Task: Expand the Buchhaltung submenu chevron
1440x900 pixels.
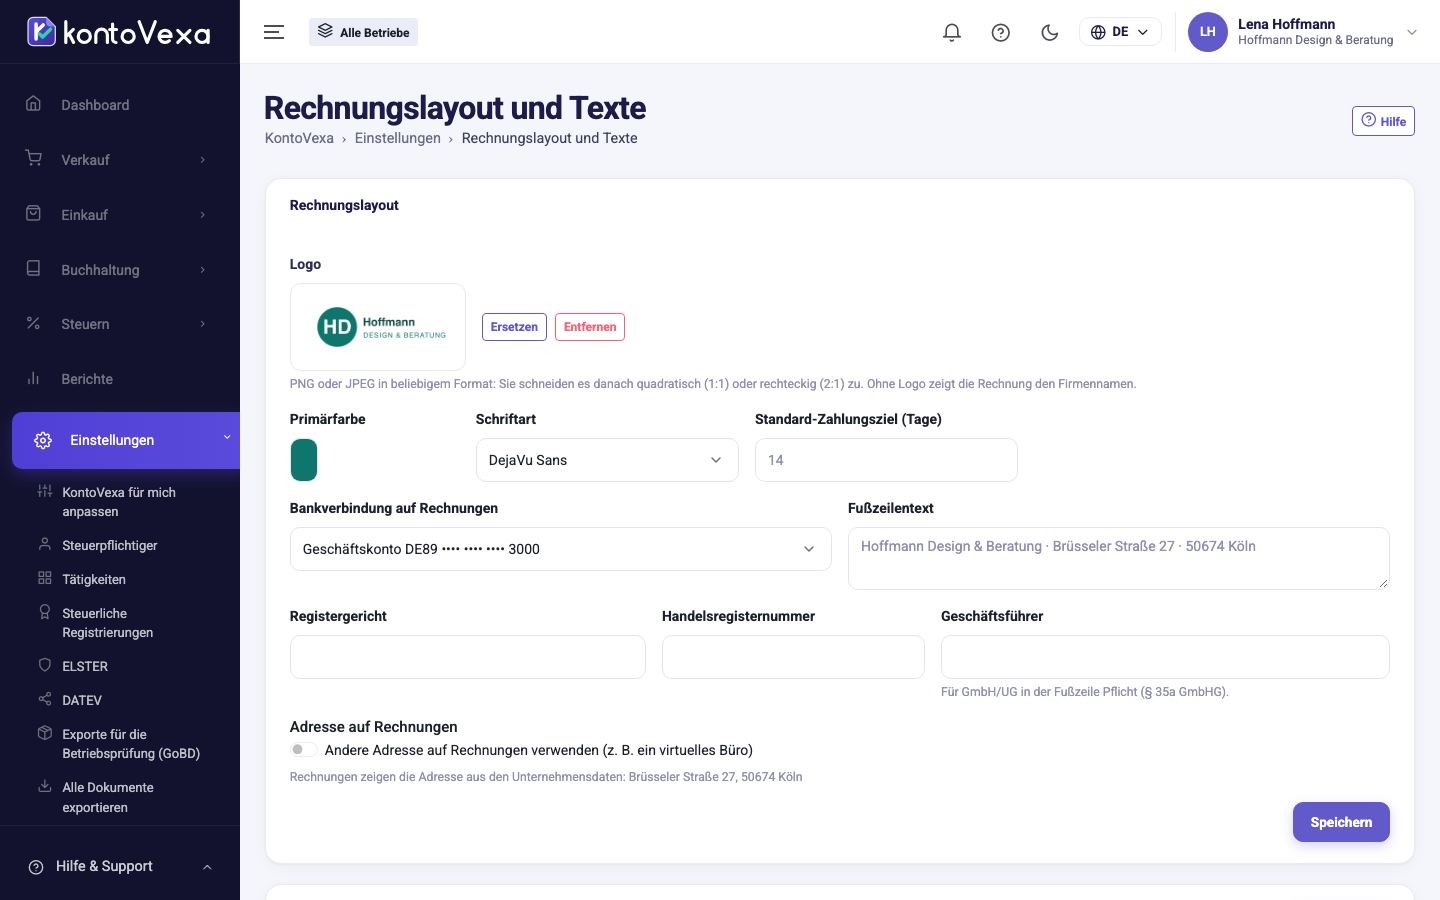Action: (203, 270)
